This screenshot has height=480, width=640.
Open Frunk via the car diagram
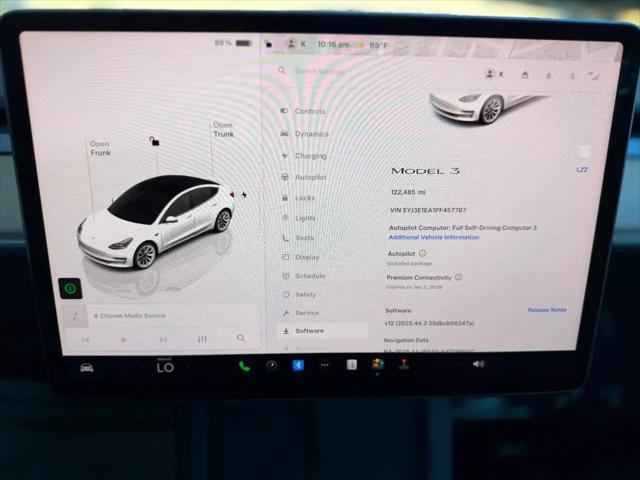100,148
